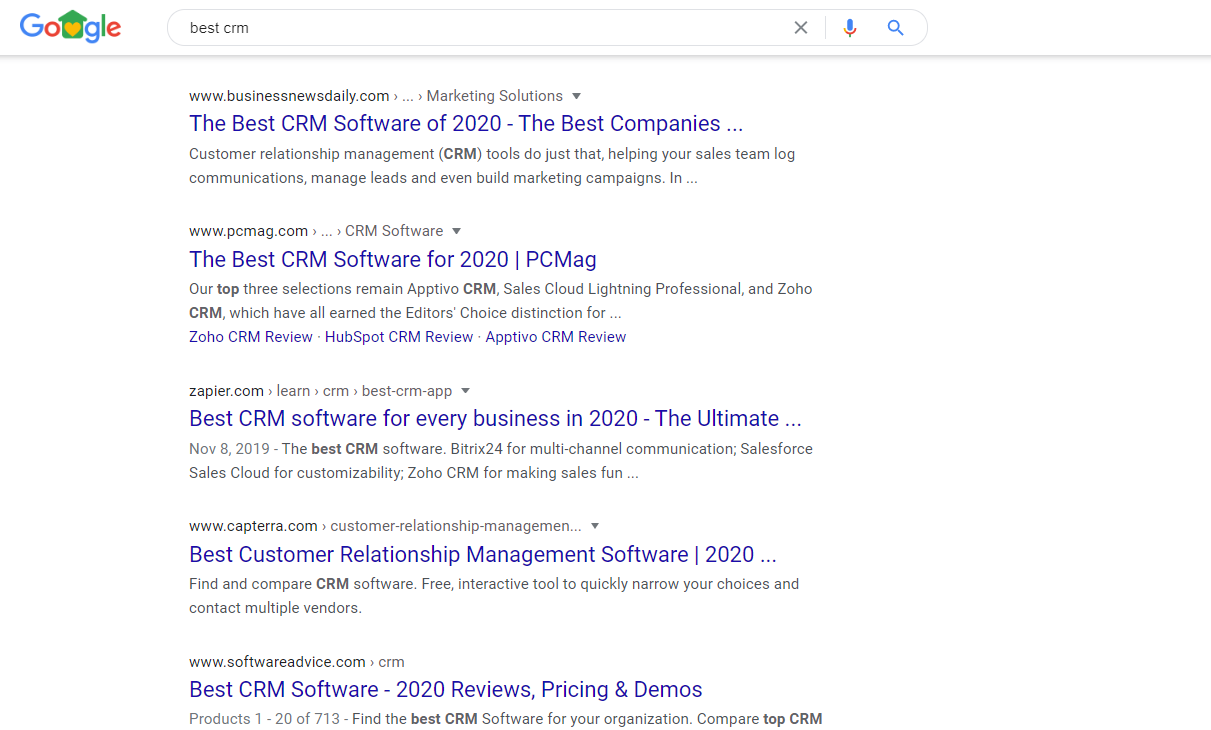Clear the search box with X icon
The height and width of the screenshot is (730, 1211).
[800, 28]
